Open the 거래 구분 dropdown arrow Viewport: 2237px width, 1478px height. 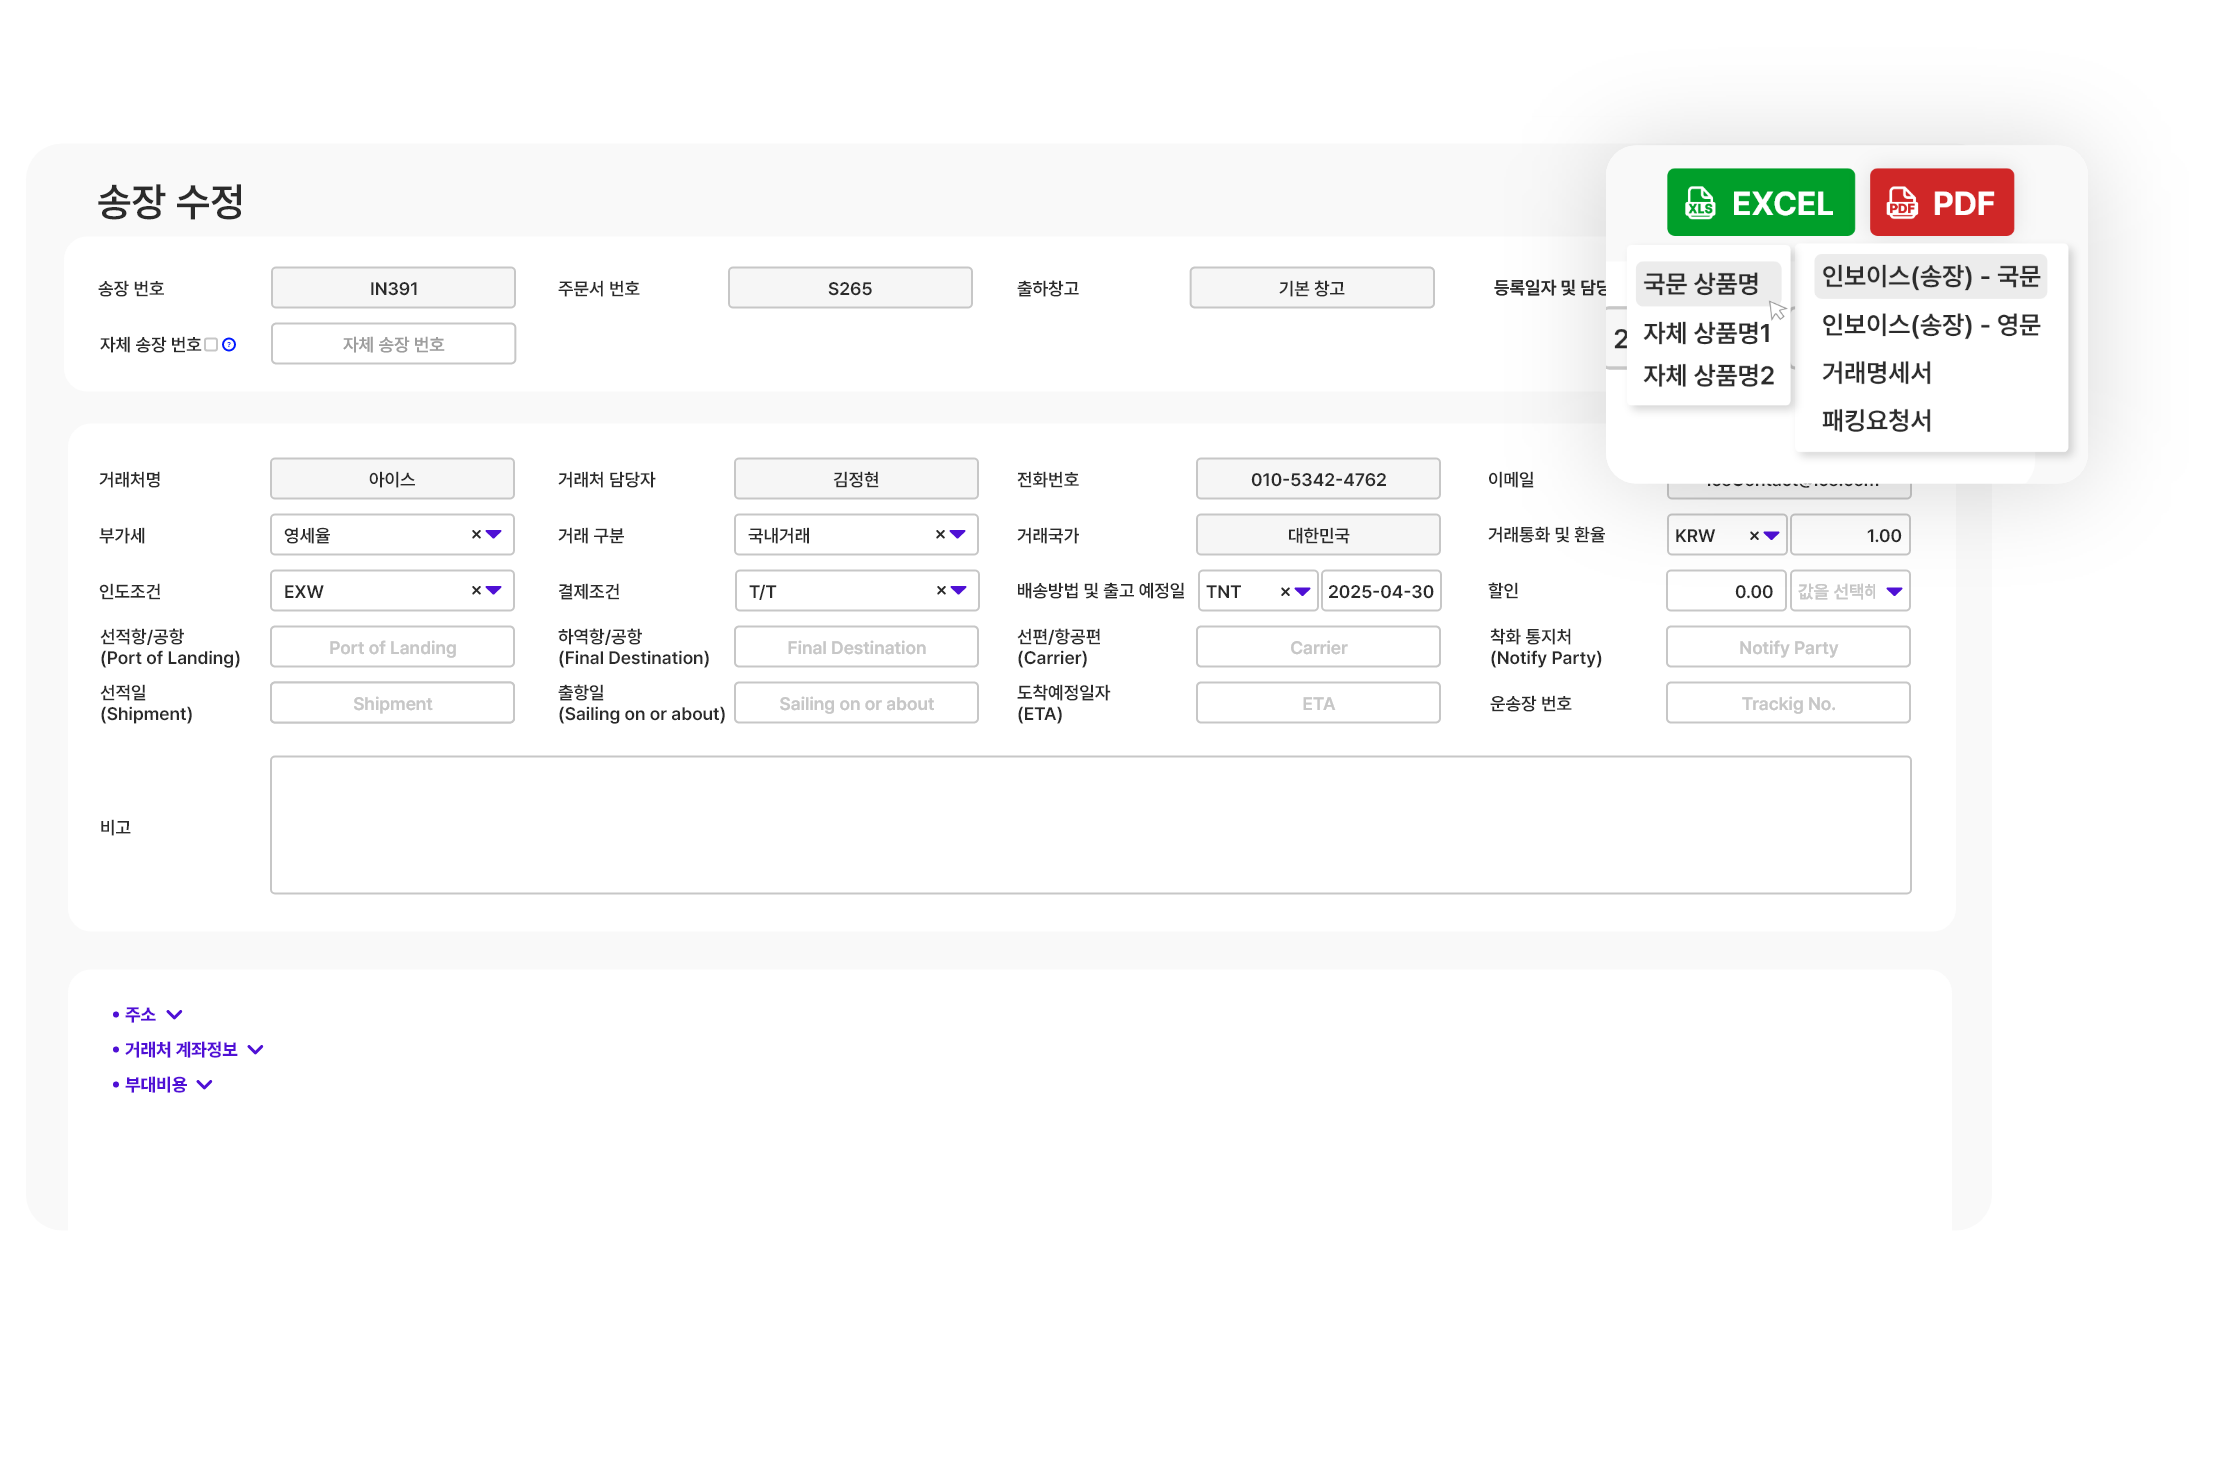pos(958,534)
